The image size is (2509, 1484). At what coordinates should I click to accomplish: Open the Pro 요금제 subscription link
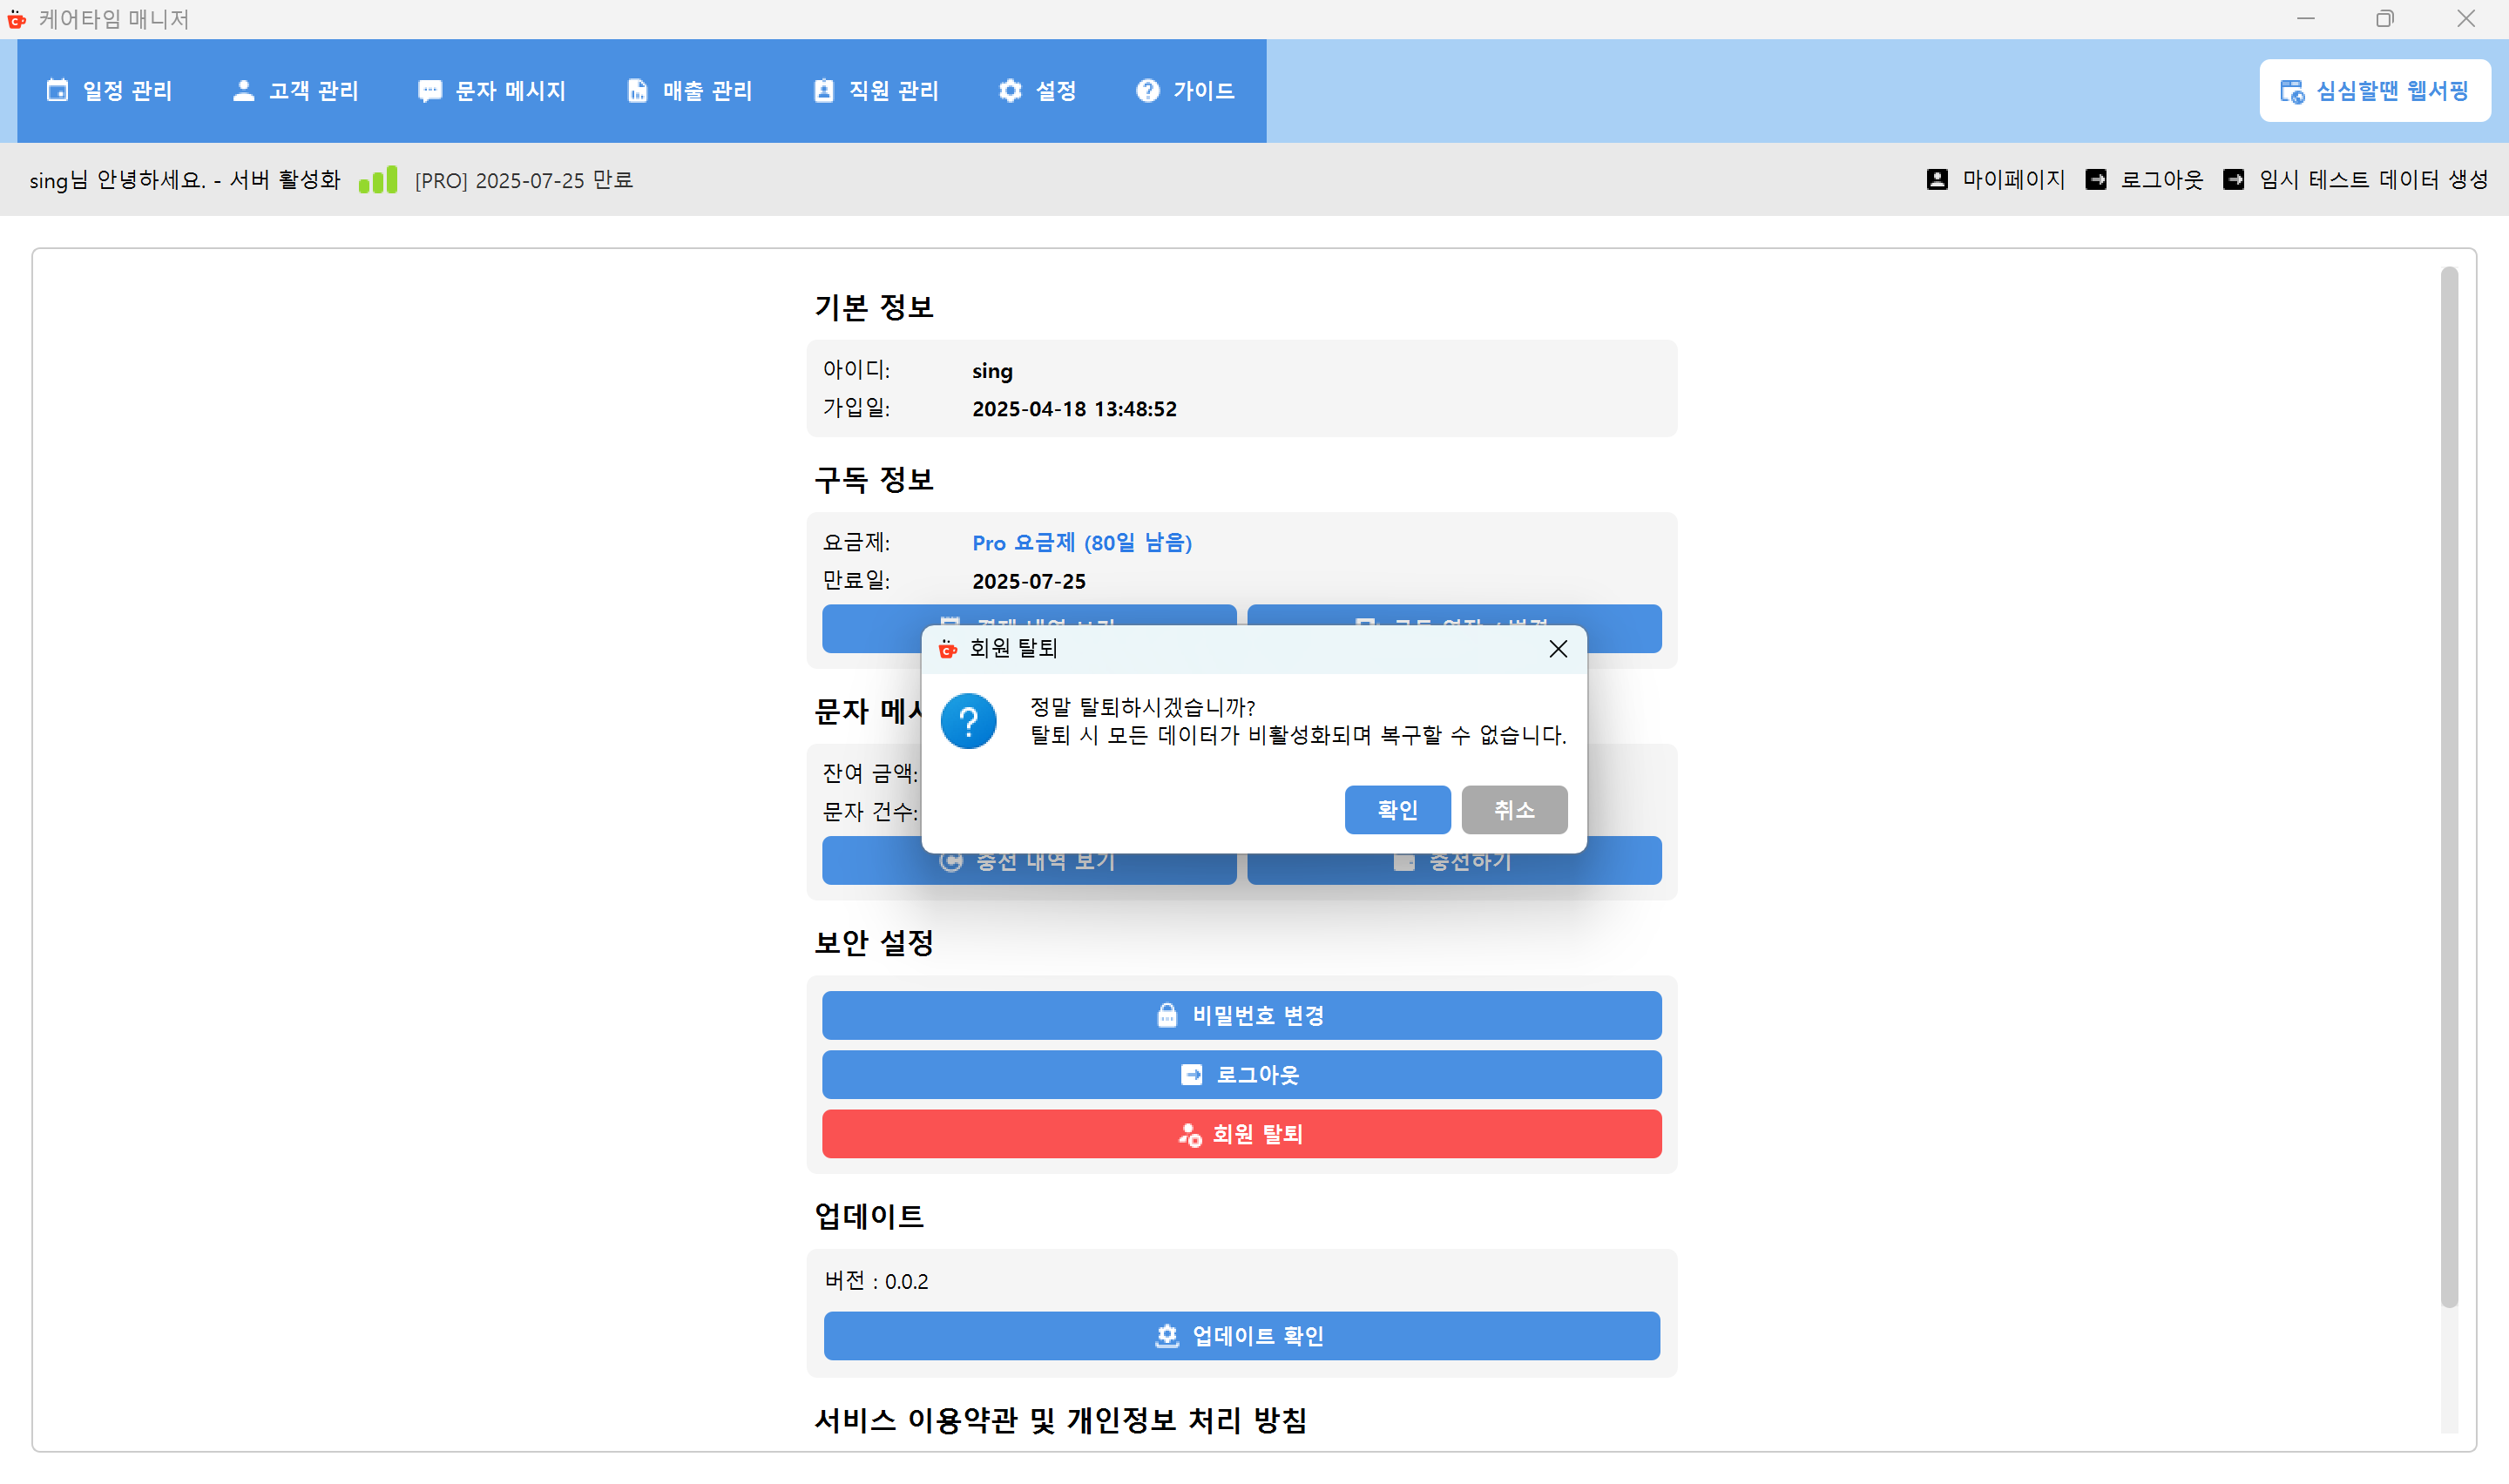(1081, 543)
